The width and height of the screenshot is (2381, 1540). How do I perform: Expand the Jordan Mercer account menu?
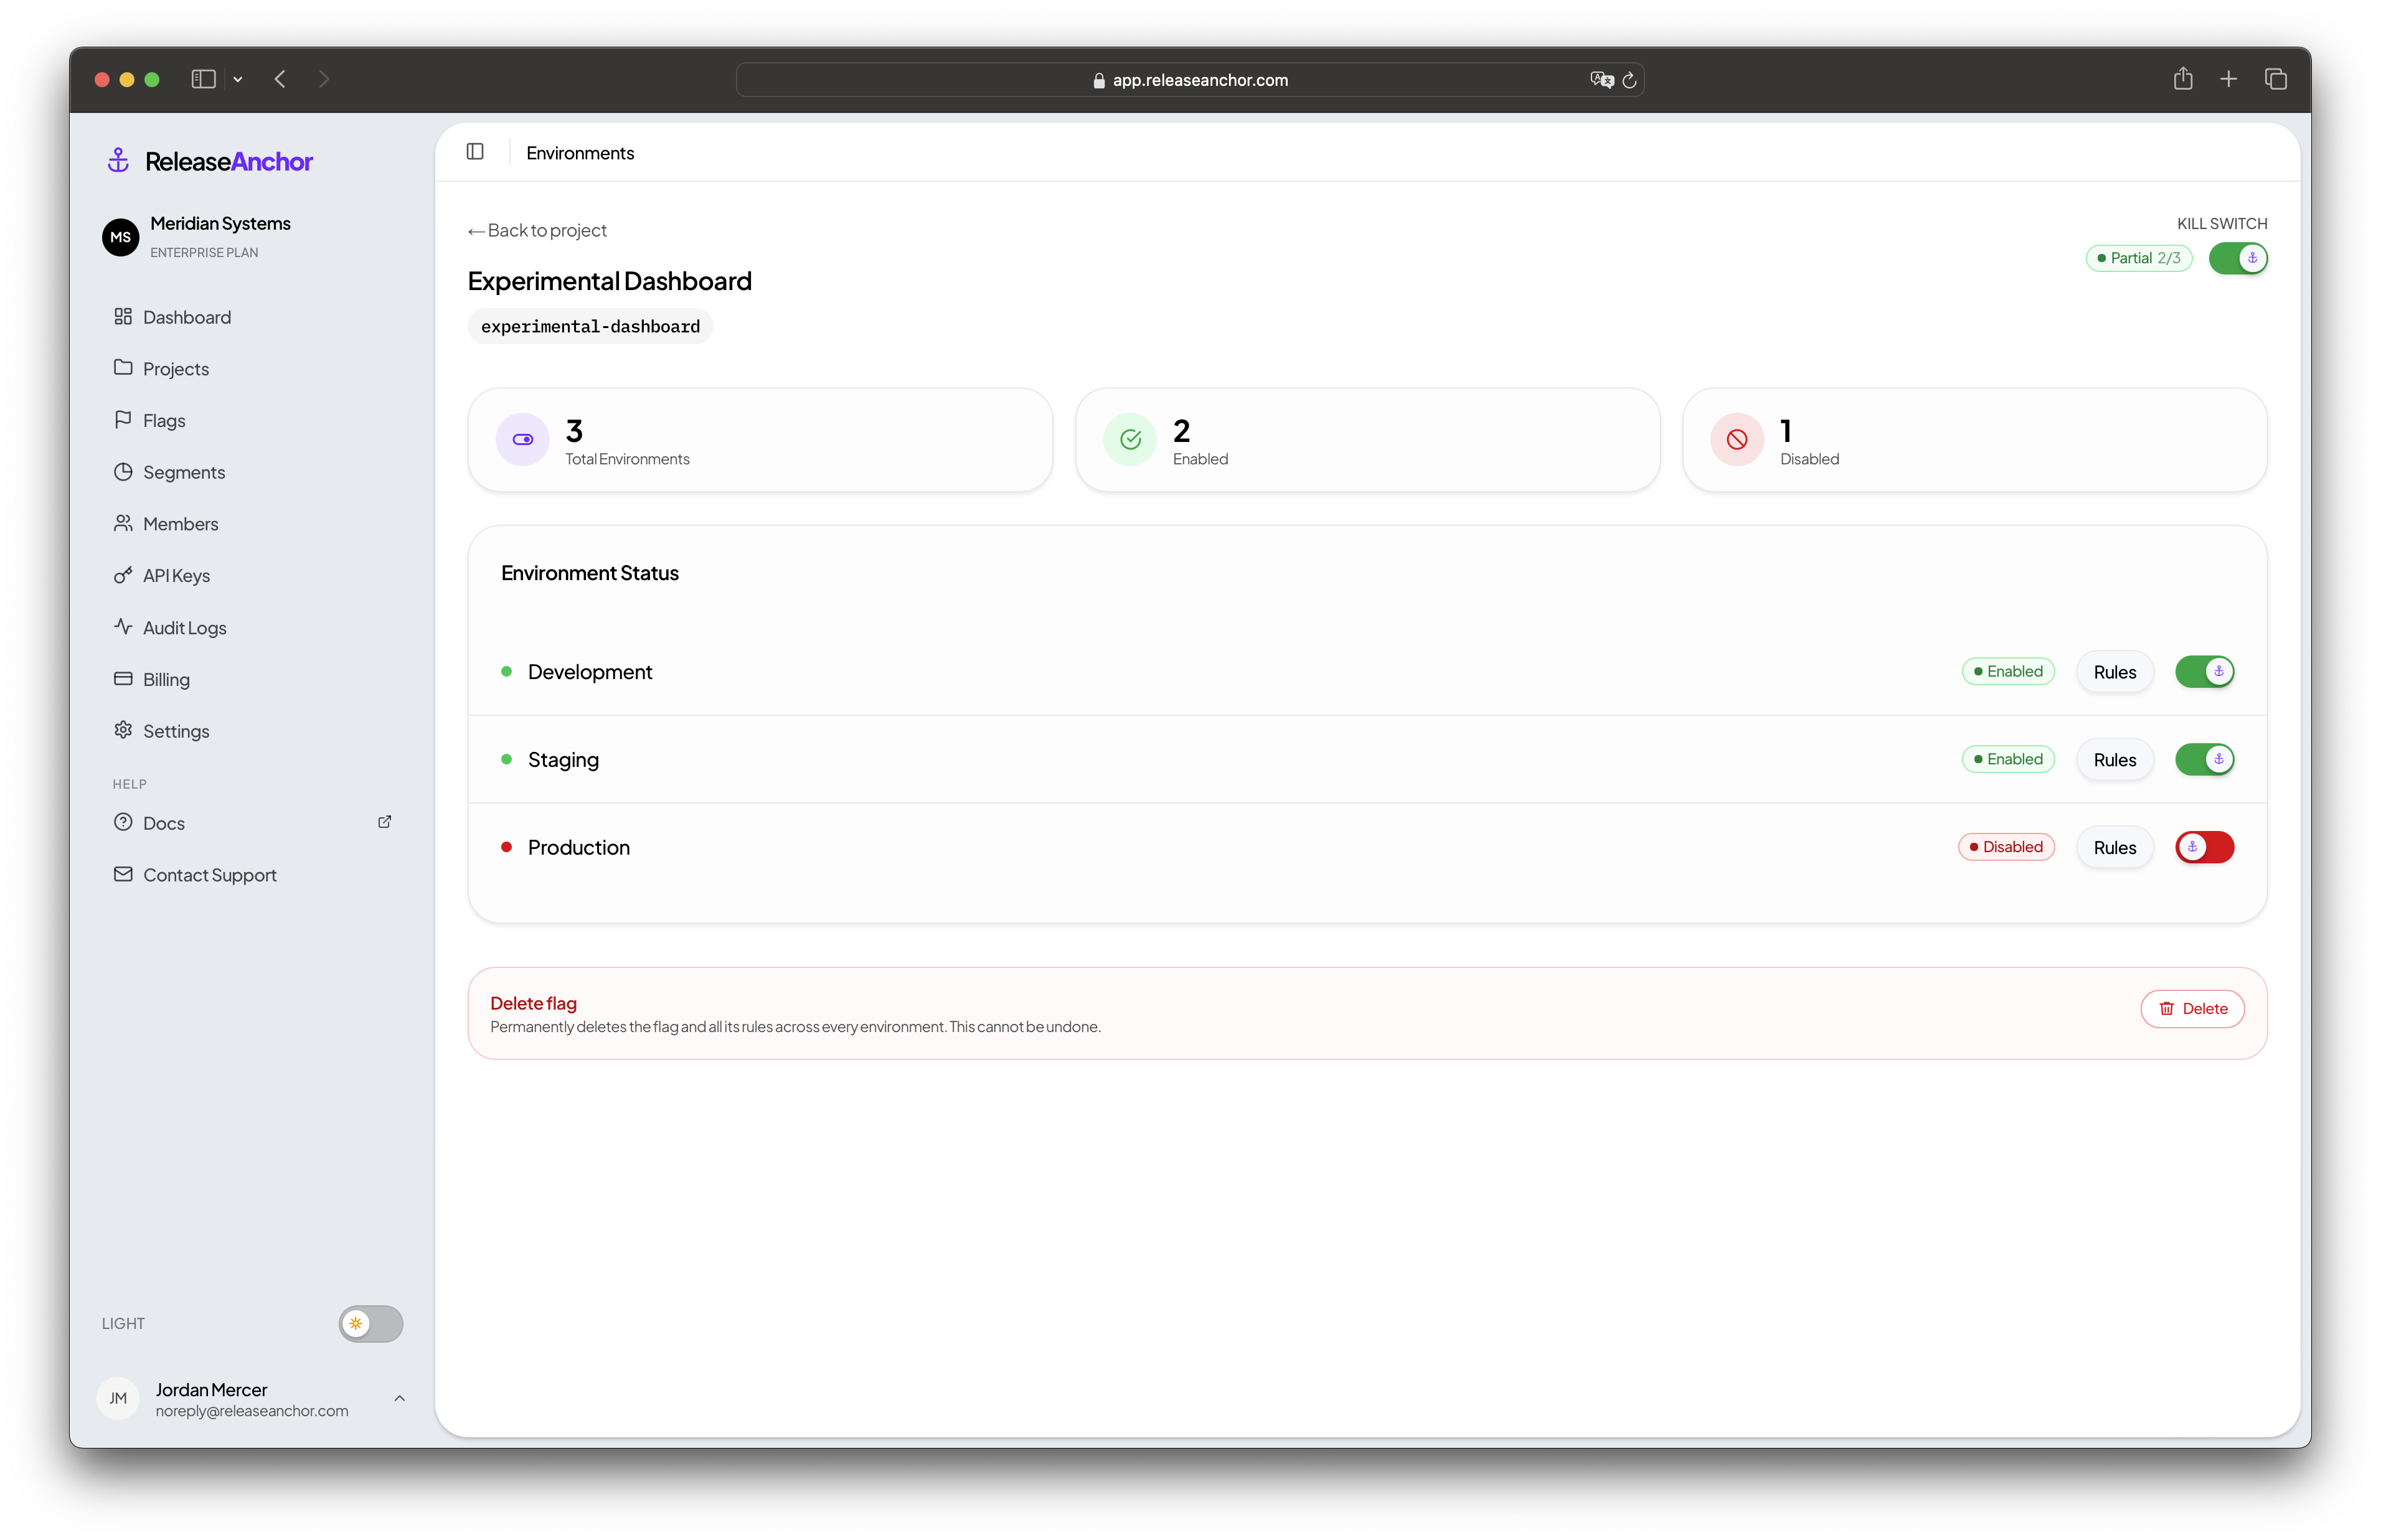[x=399, y=1398]
